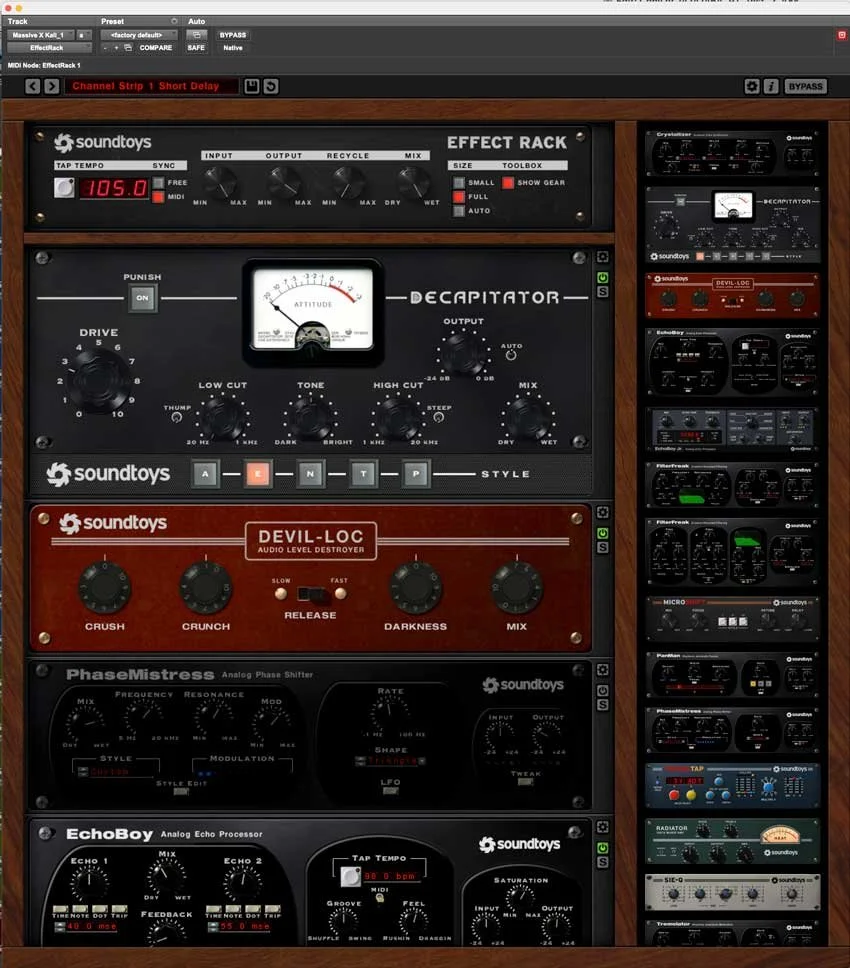Toggle SHOW GEAR in Toolbox
This screenshot has width=850, height=968.
[508, 183]
